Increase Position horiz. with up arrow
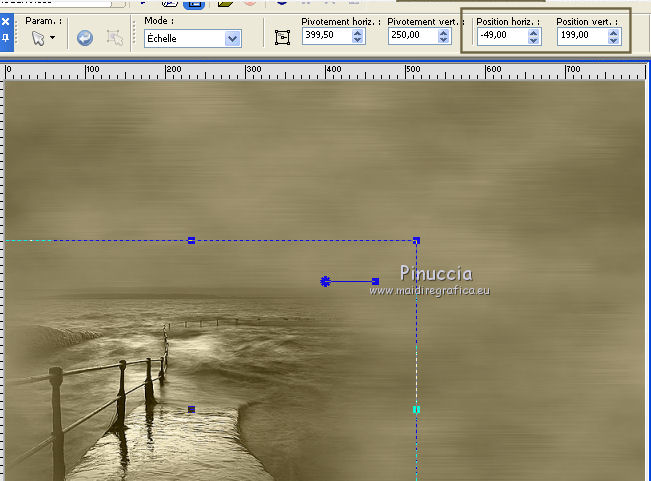 [534, 32]
